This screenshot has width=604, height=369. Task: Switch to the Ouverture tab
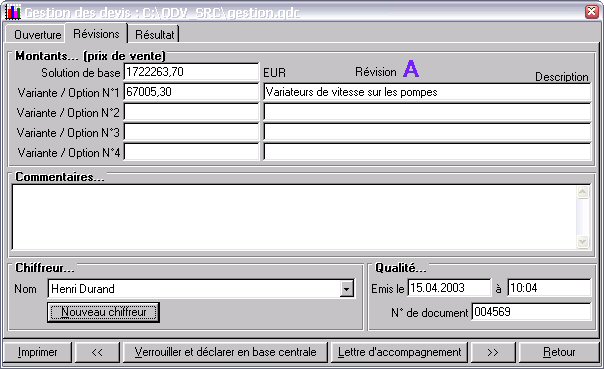pyautogui.click(x=37, y=35)
